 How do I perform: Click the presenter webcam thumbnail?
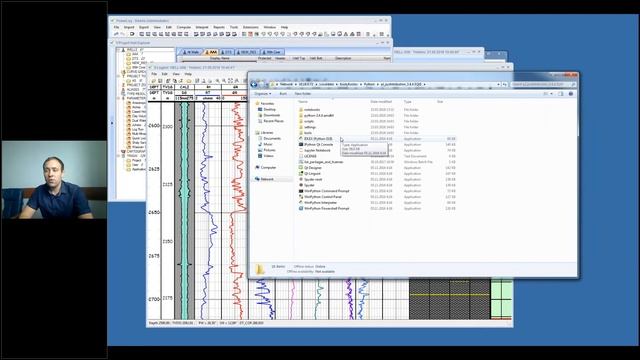click(54, 180)
